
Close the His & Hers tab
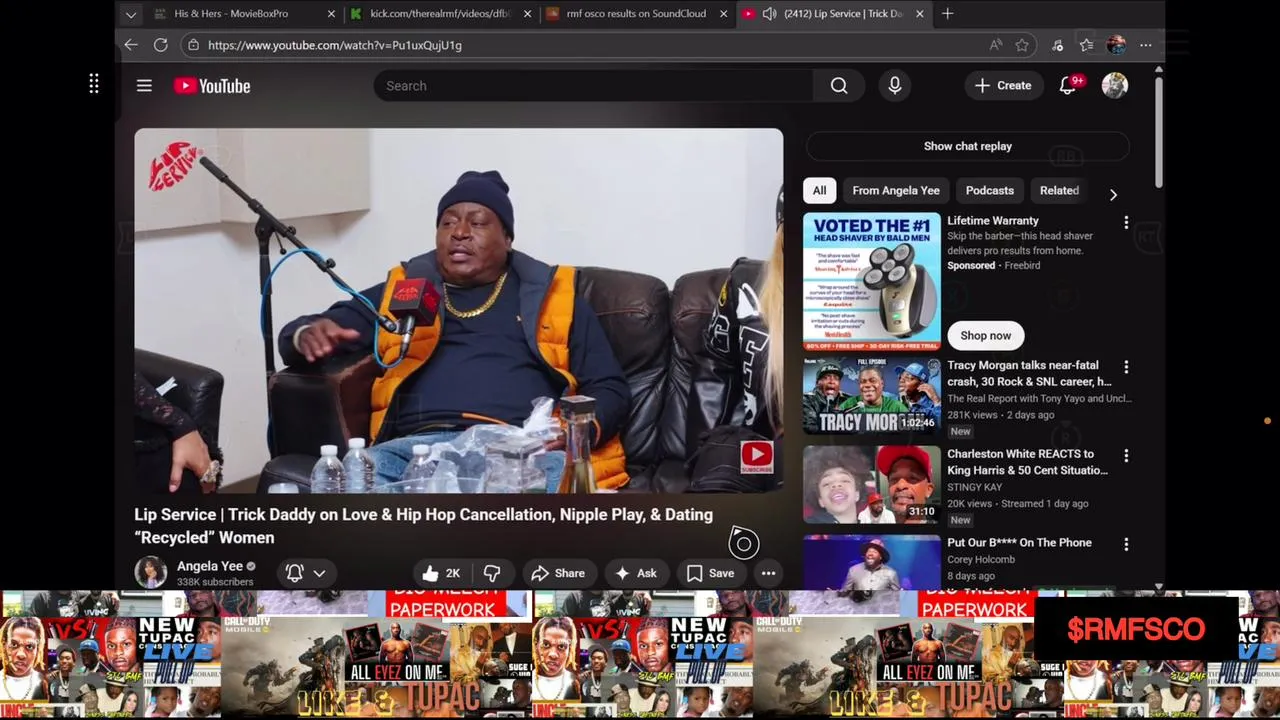point(331,14)
